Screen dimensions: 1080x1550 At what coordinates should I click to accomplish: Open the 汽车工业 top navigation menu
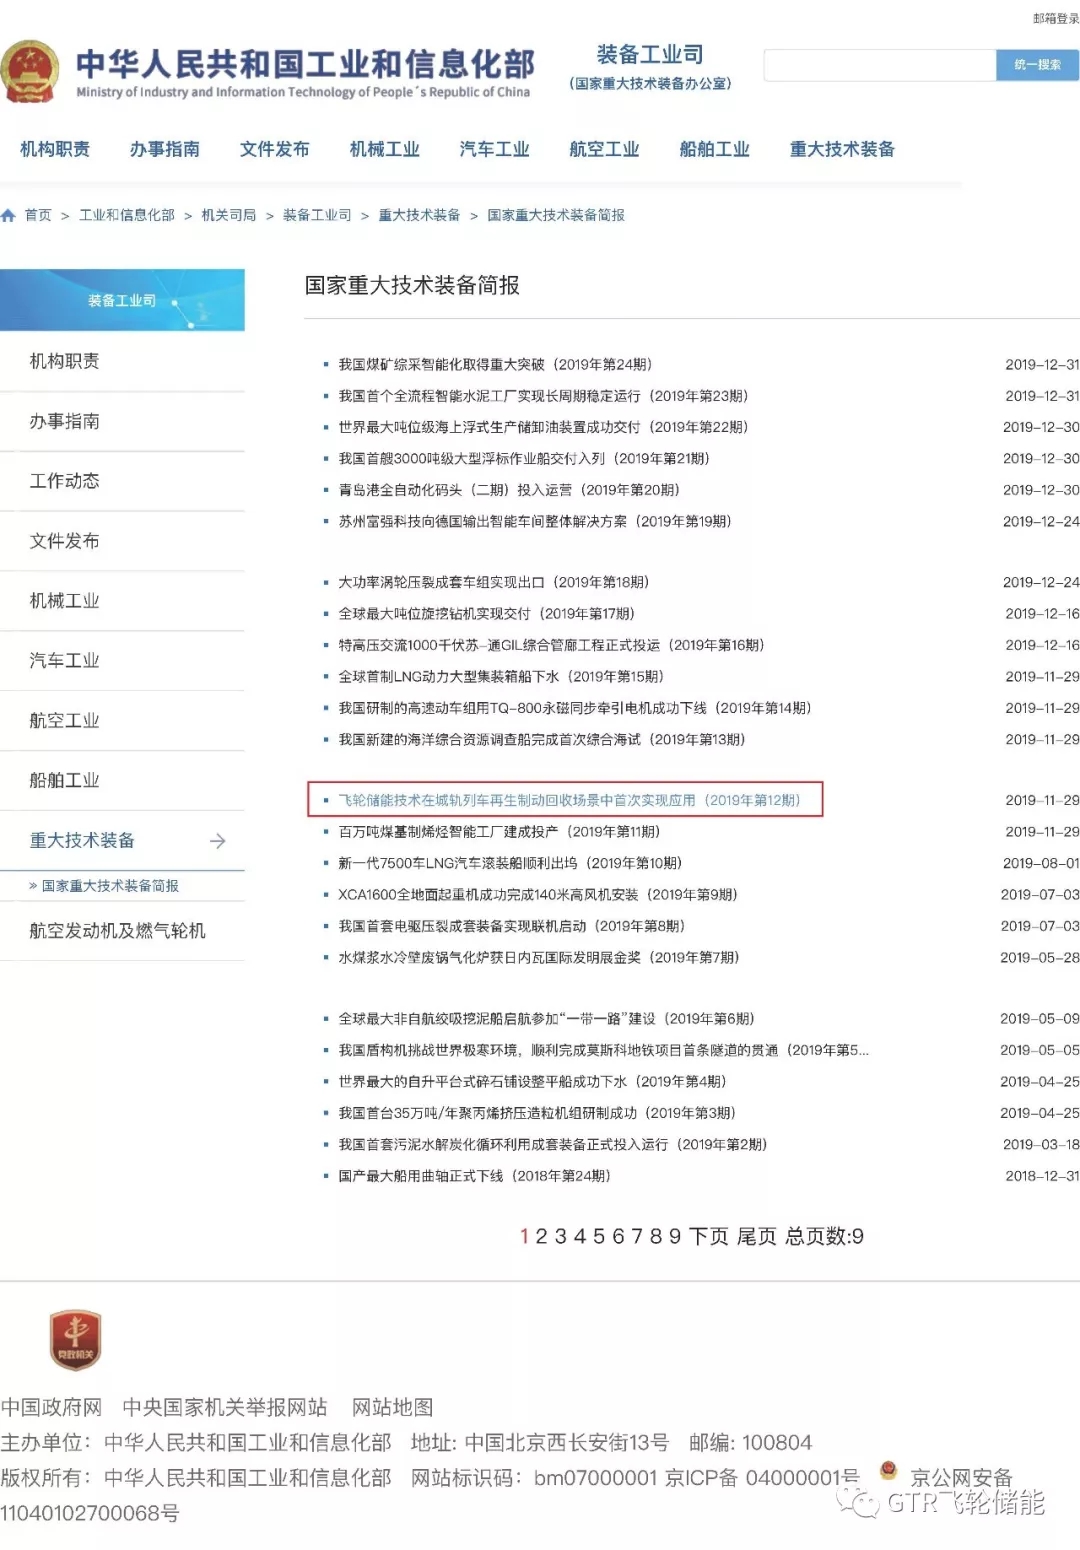click(494, 149)
